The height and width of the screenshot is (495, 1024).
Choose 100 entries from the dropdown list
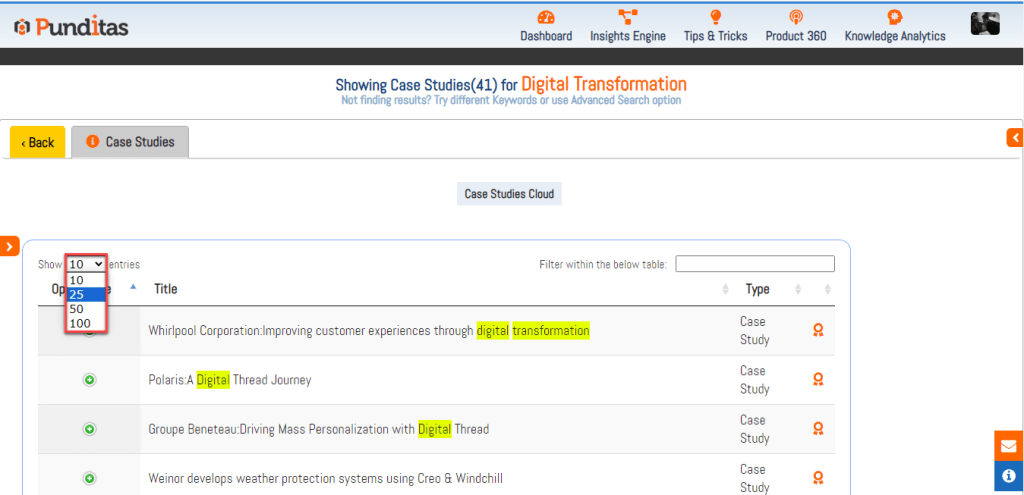tap(80, 323)
